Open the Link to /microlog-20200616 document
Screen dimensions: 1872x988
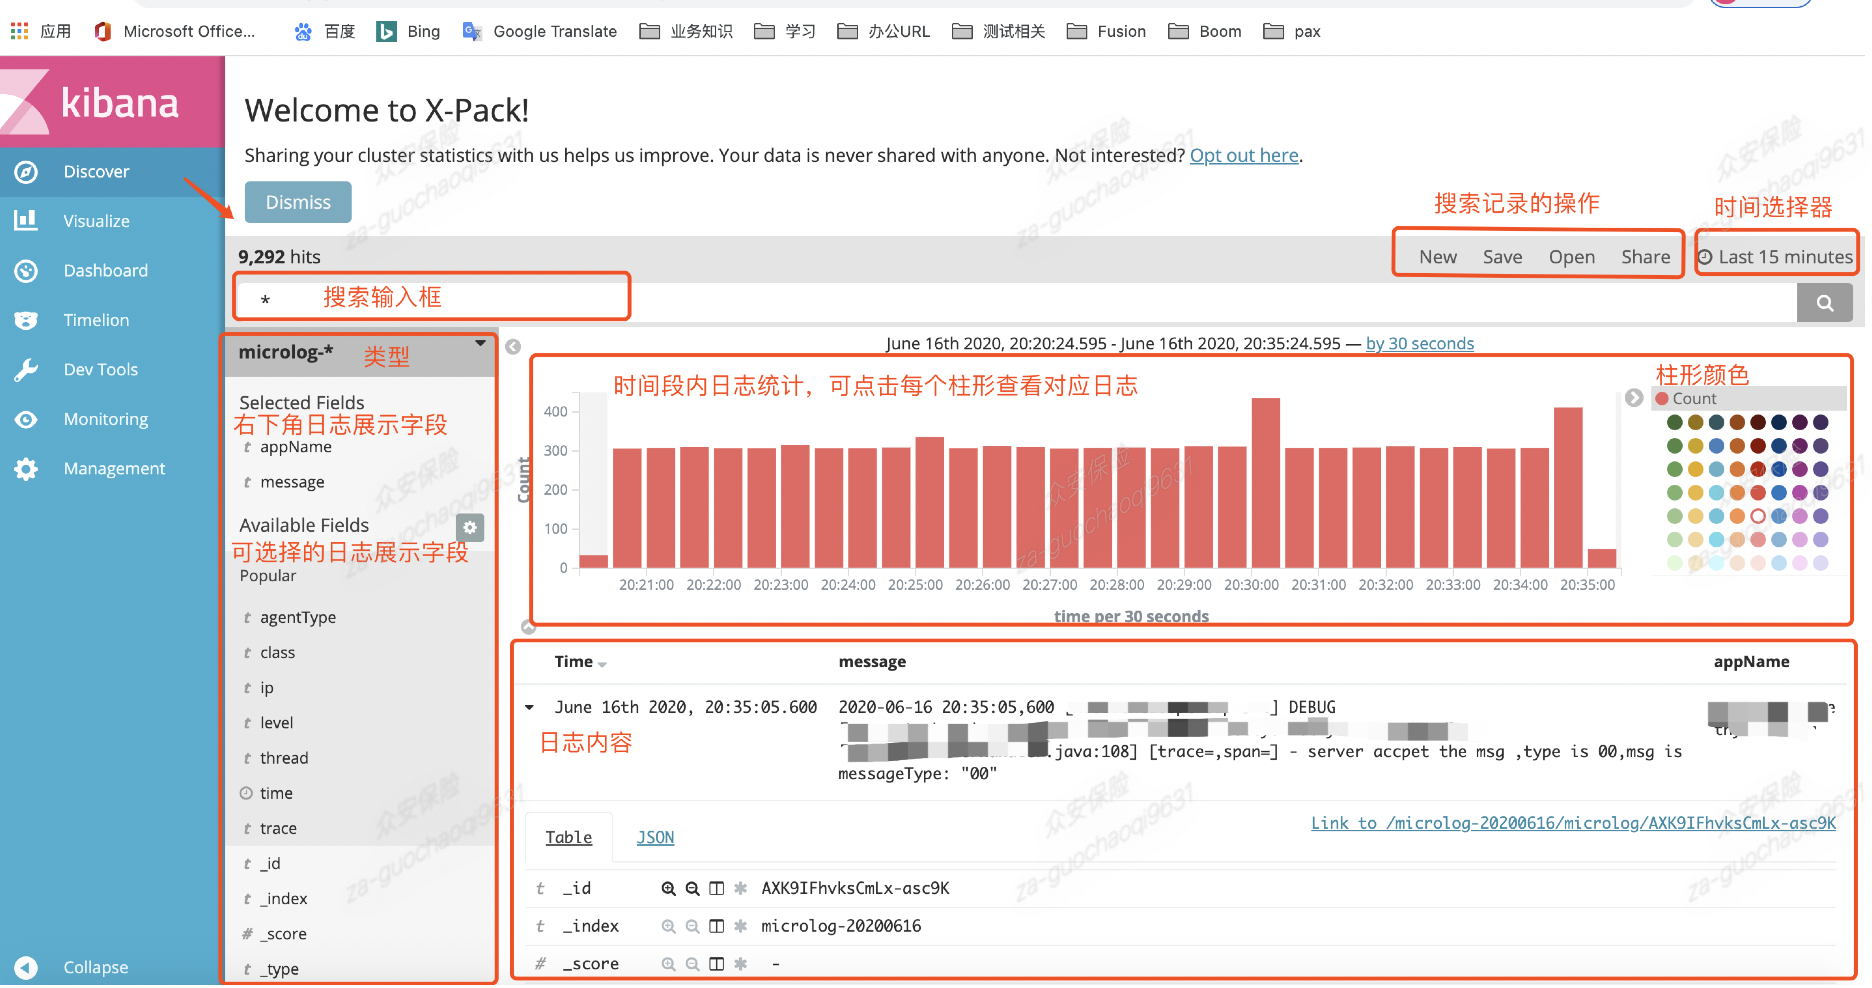[1573, 823]
